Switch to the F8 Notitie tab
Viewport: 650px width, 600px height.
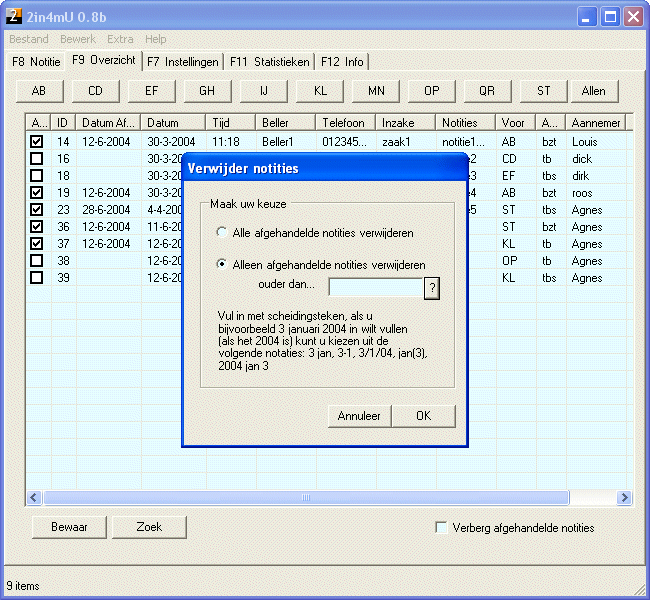[36, 62]
